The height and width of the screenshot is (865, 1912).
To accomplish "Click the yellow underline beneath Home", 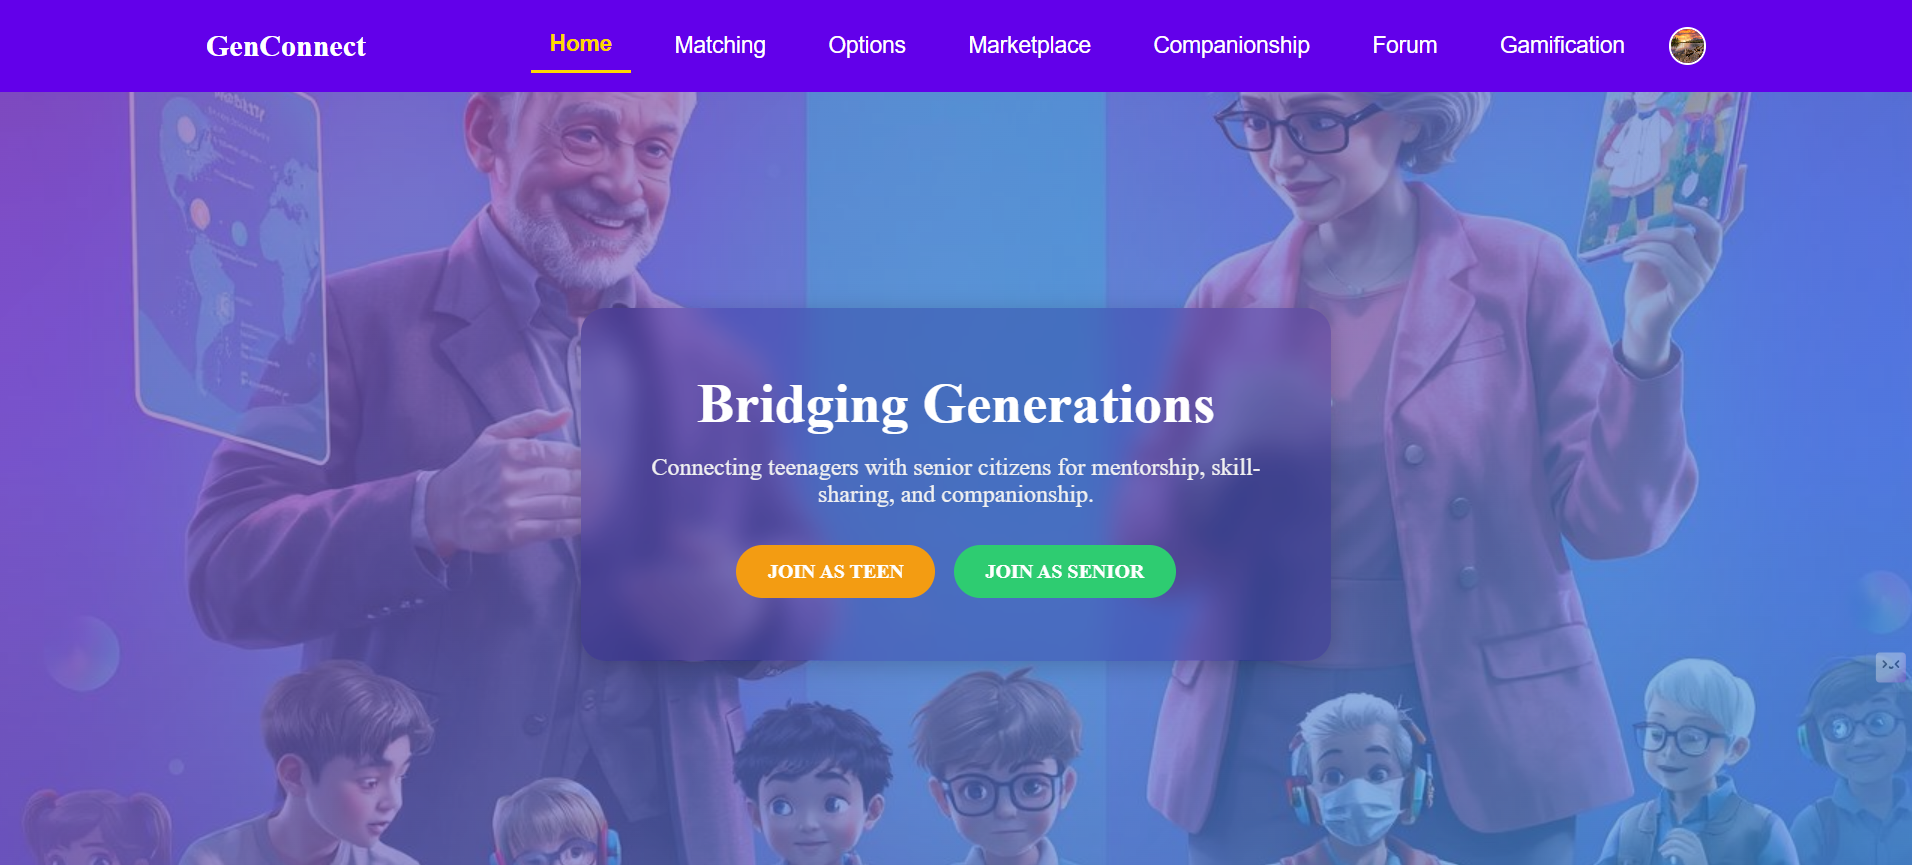I will click(x=581, y=71).
